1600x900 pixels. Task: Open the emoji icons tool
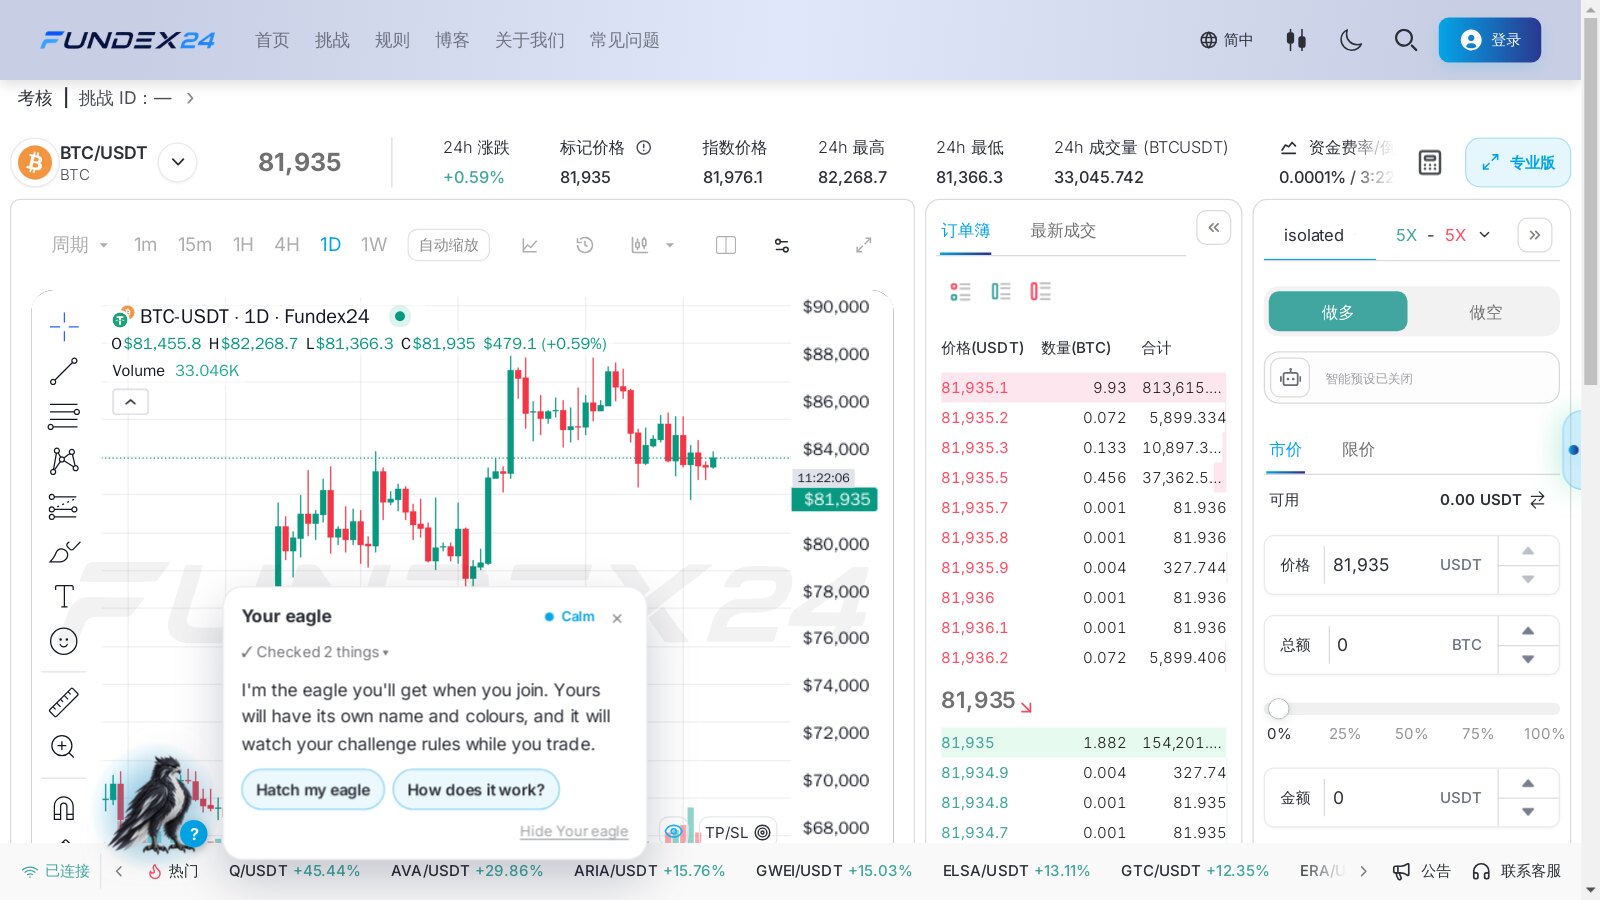tap(64, 641)
